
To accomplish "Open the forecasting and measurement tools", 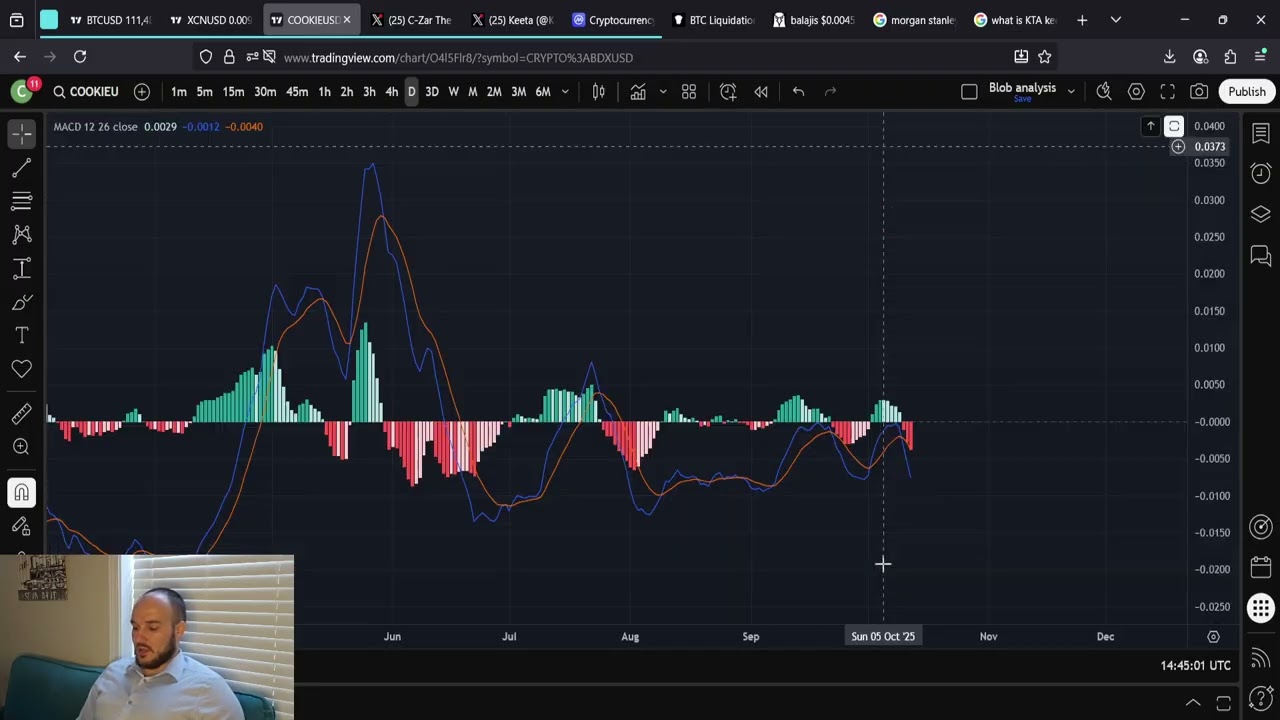I will [21, 268].
